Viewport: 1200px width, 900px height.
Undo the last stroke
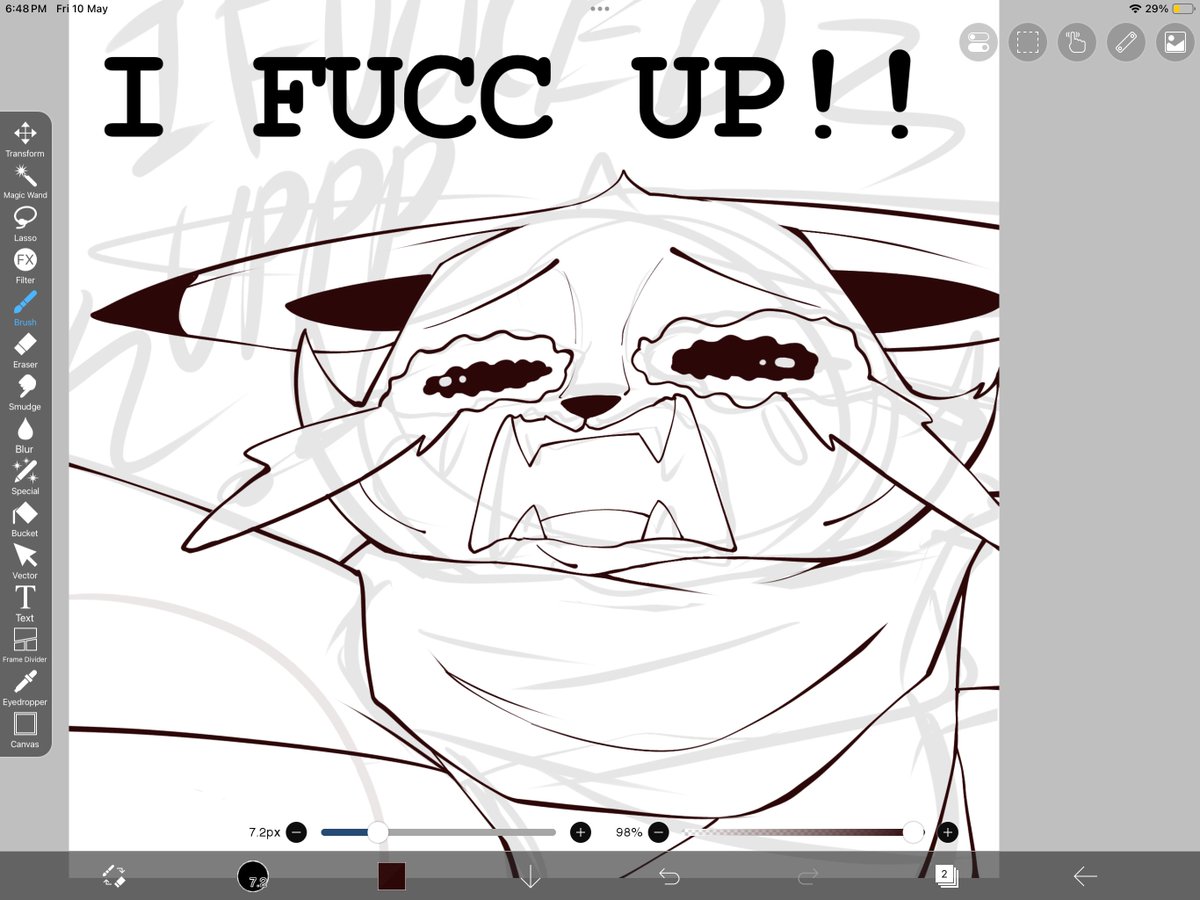click(669, 877)
